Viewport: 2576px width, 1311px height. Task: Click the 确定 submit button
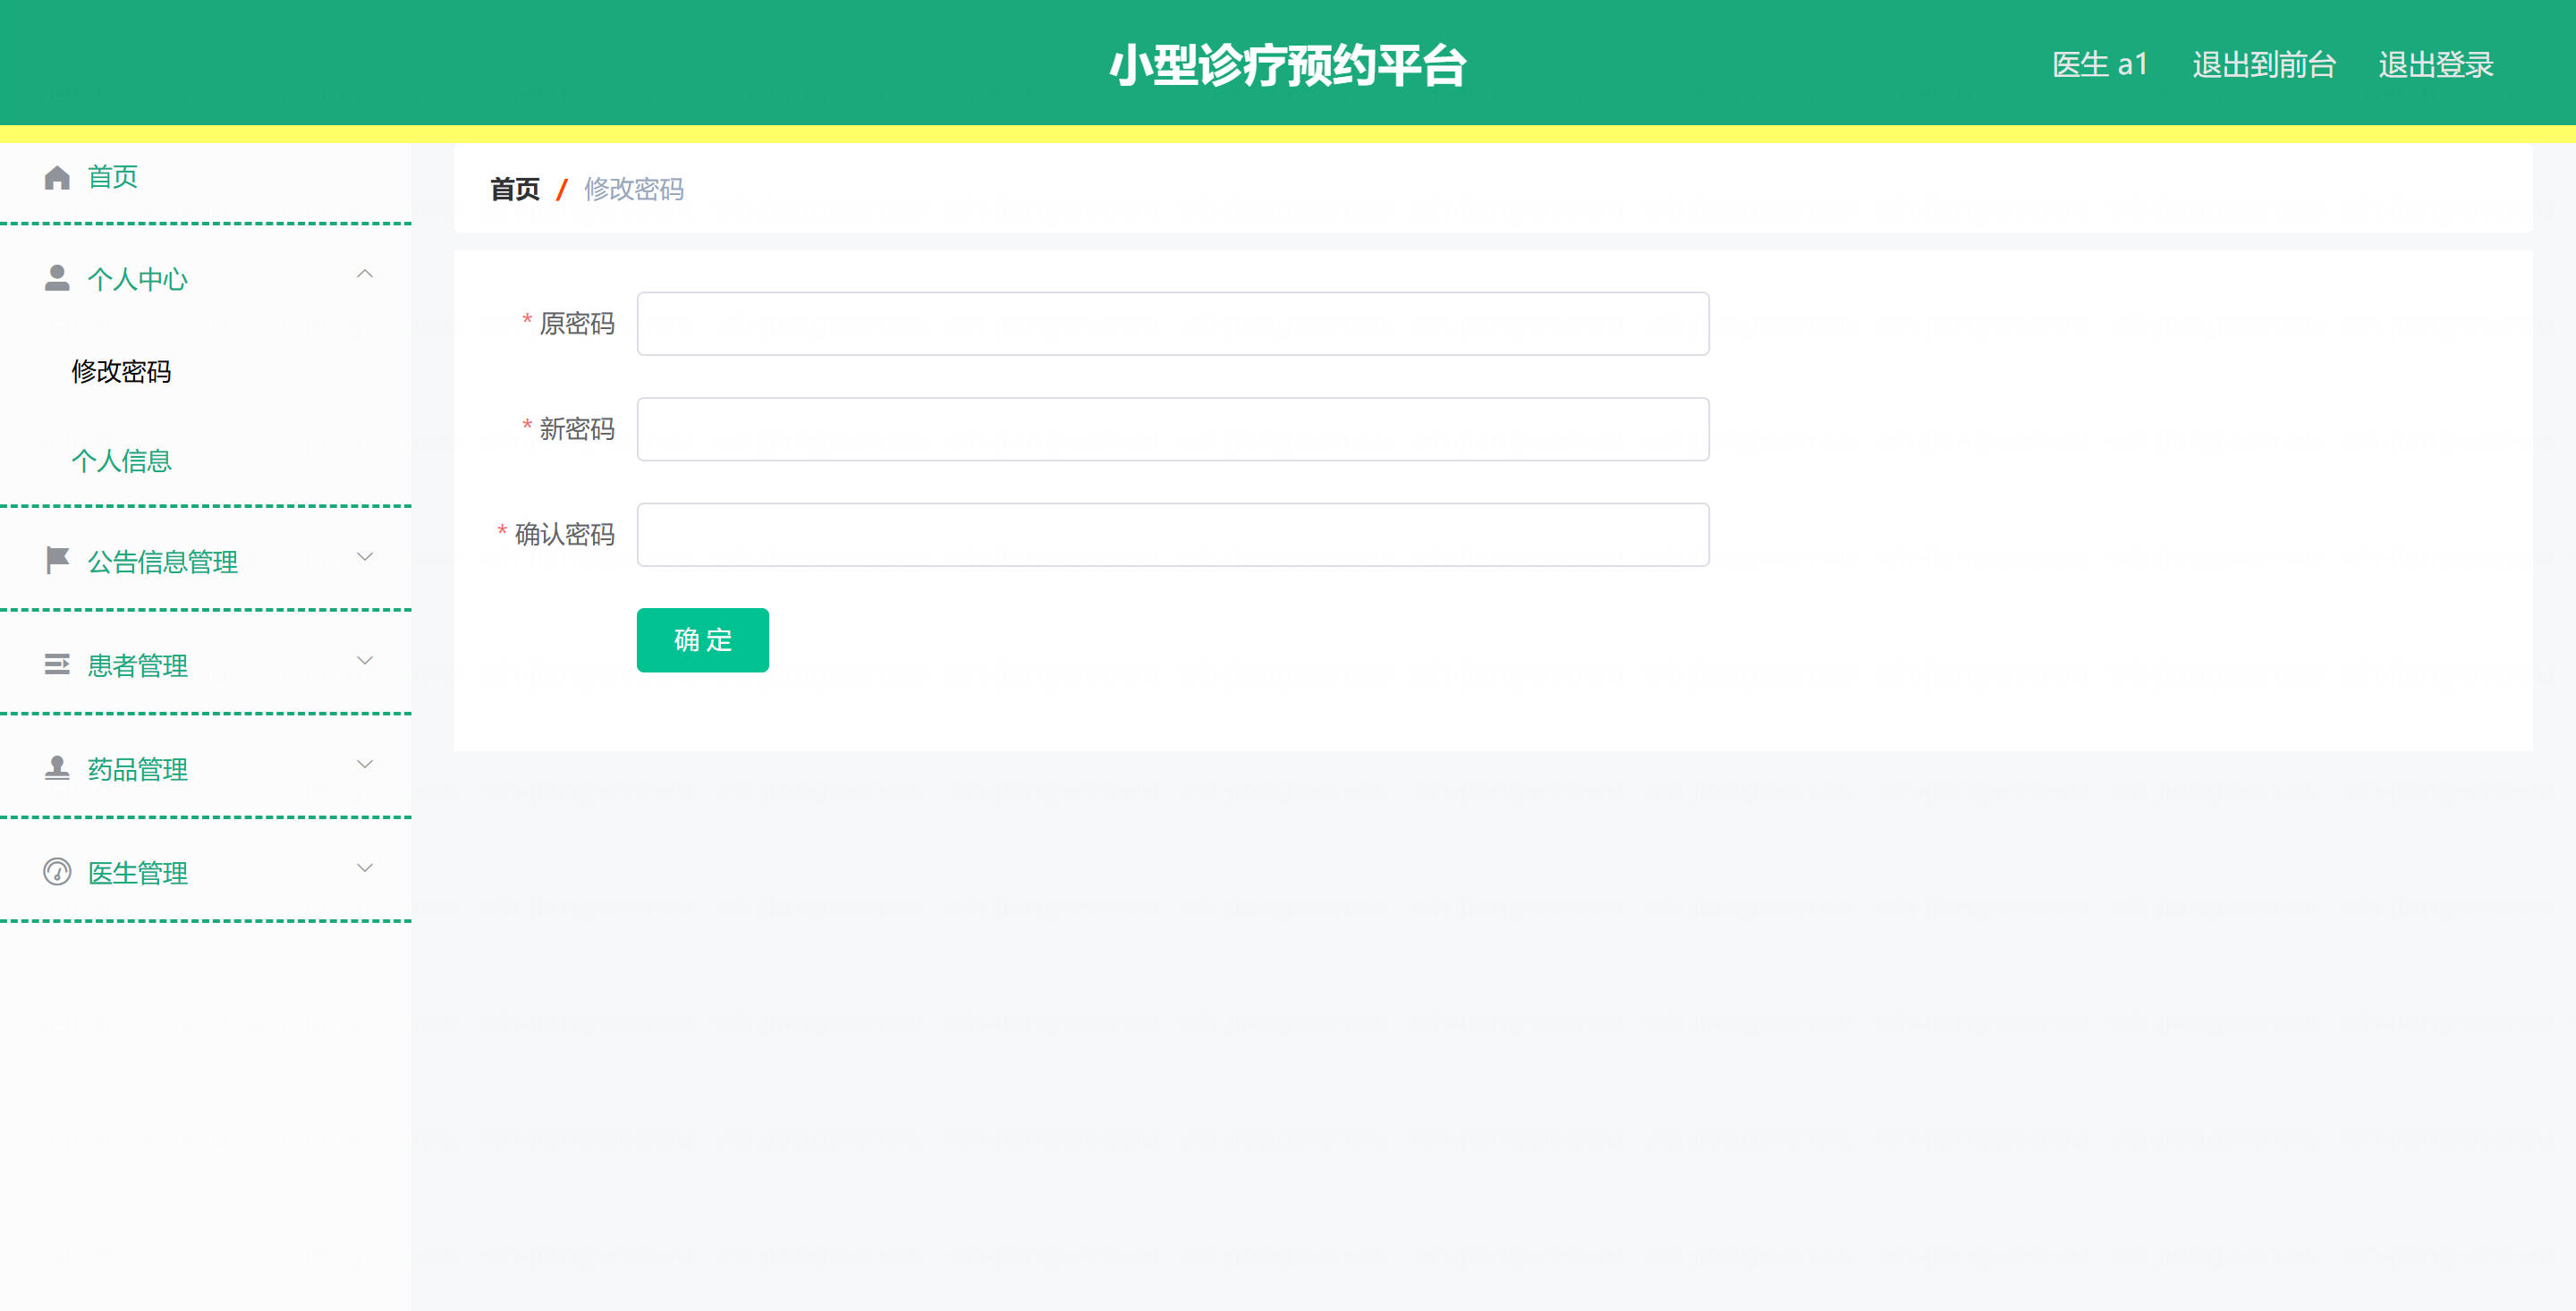point(703,640)
